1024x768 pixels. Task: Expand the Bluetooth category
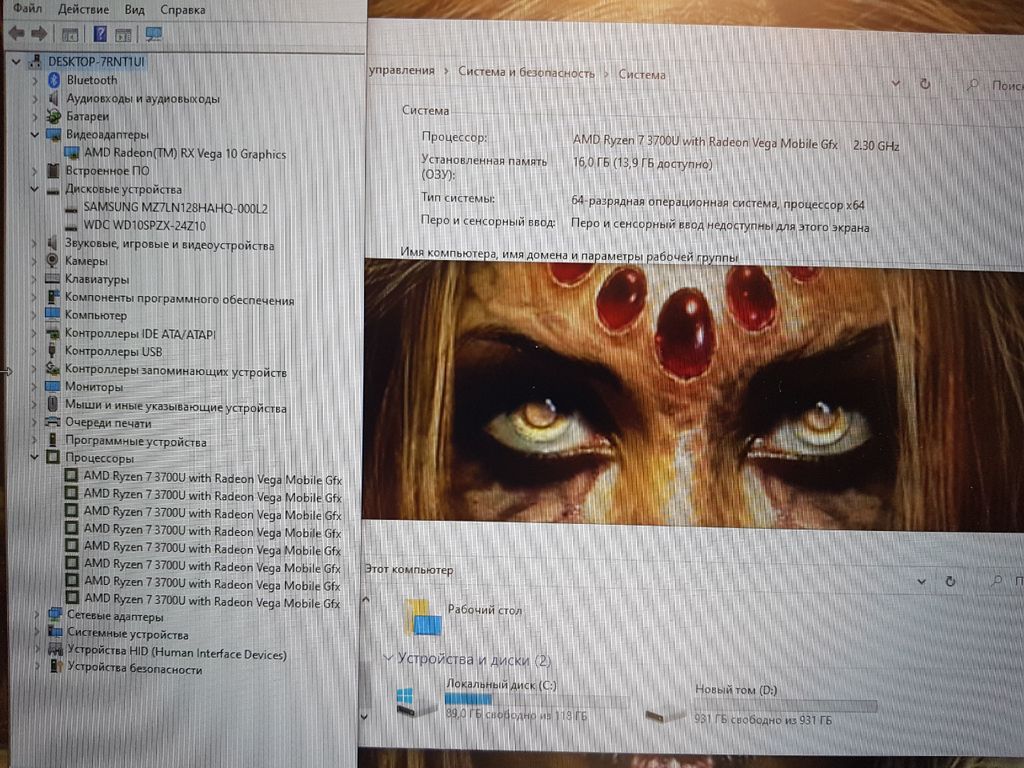pos(35,80)
